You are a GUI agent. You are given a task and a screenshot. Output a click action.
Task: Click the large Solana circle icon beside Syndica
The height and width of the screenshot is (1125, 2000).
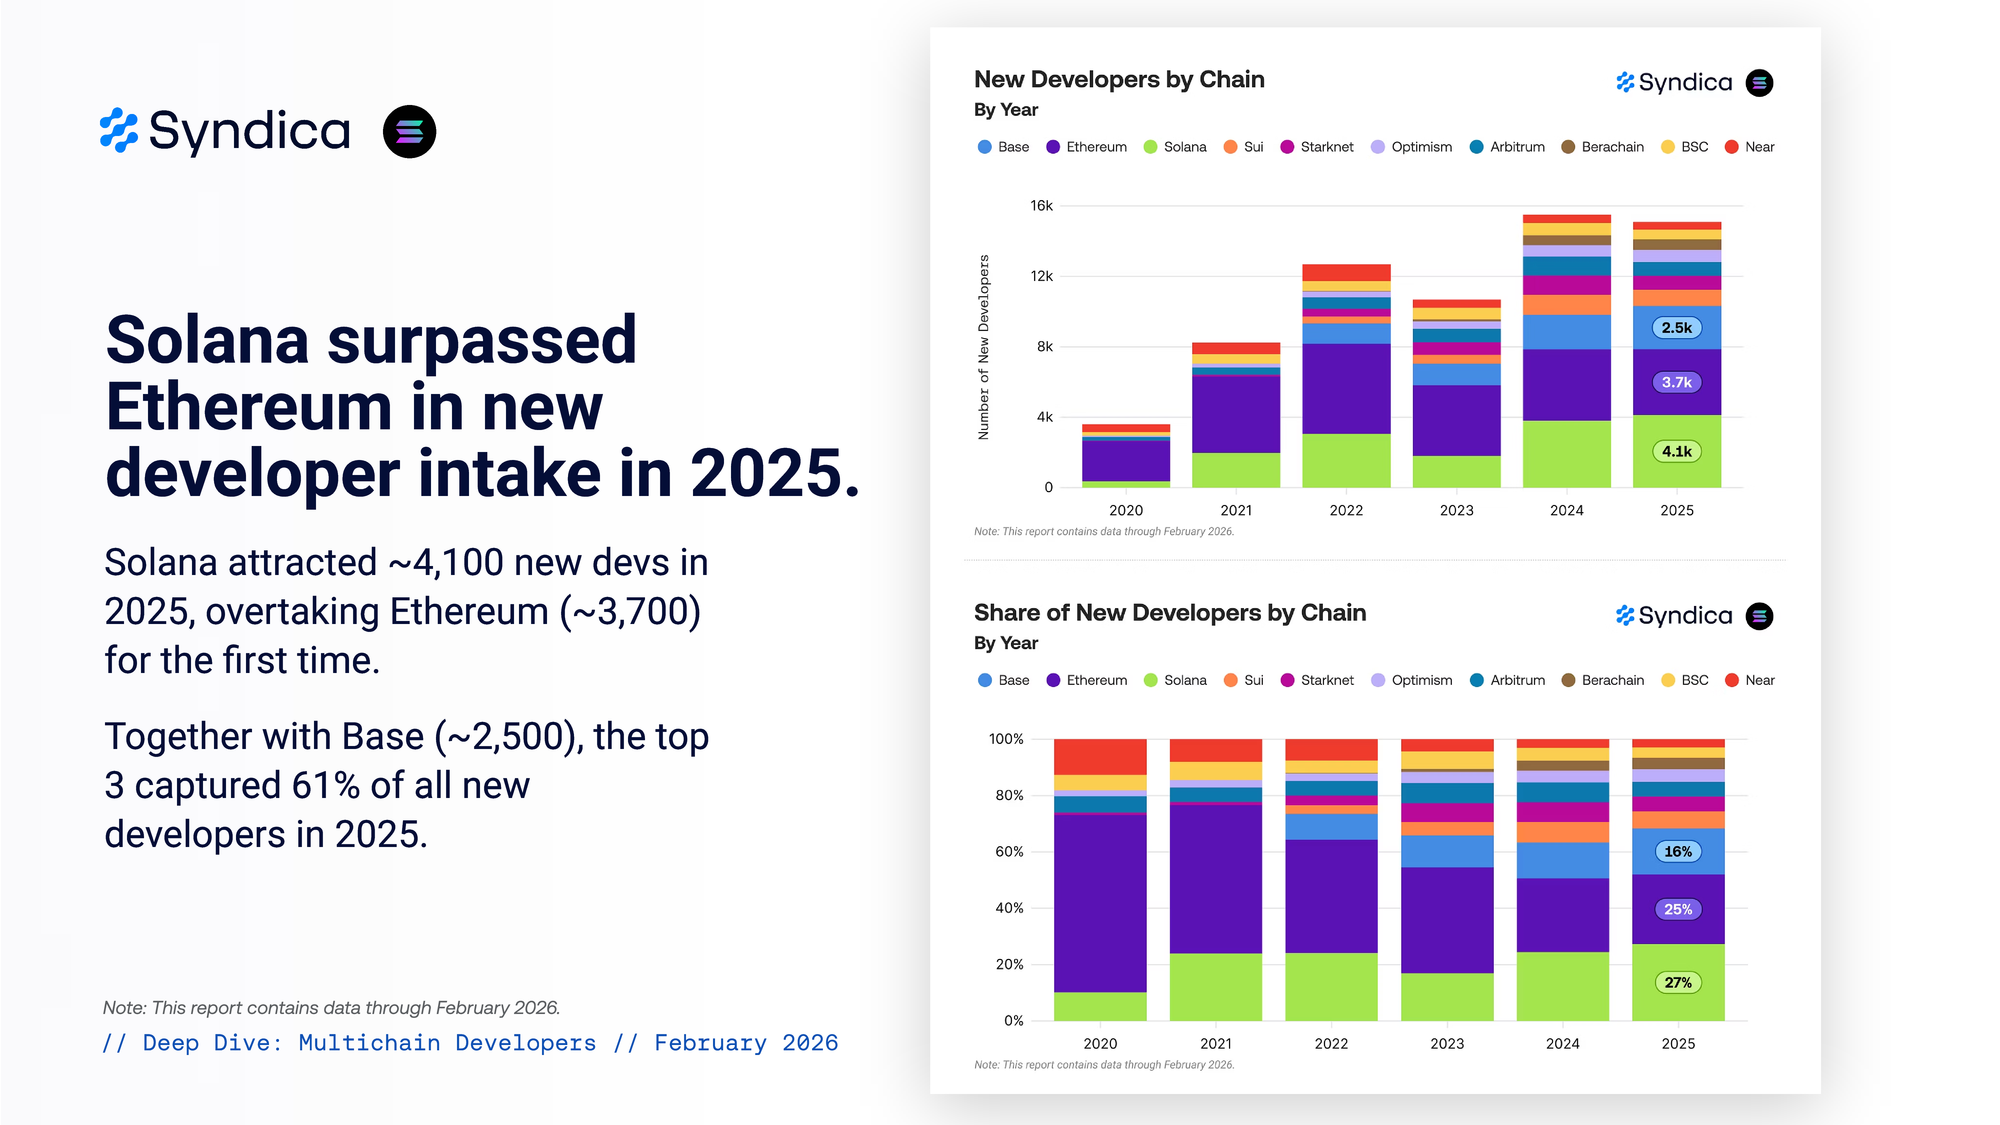coord(409,131)
